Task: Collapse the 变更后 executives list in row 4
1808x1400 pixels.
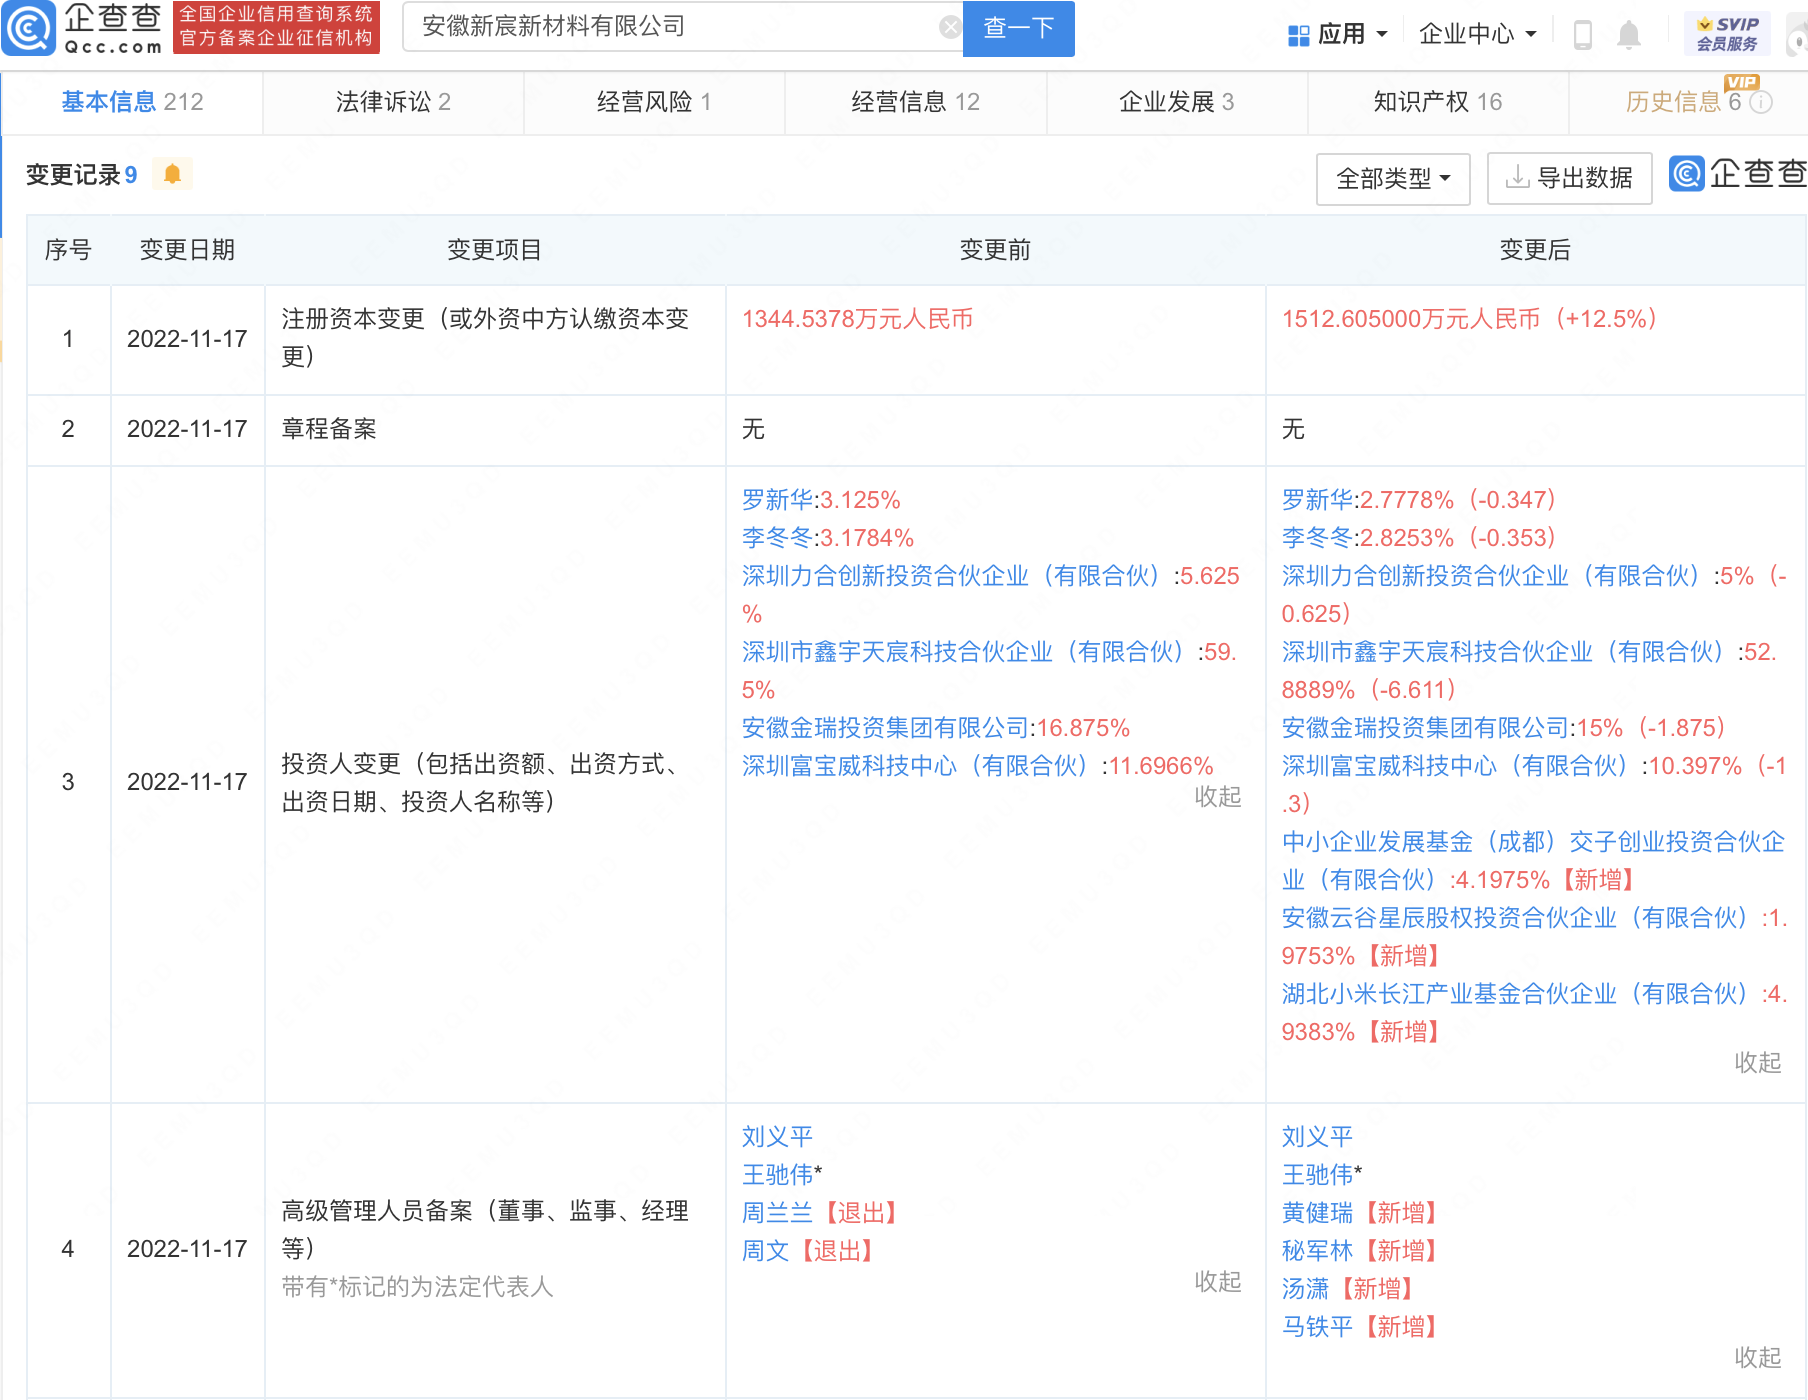Action: (1757, 1357)
